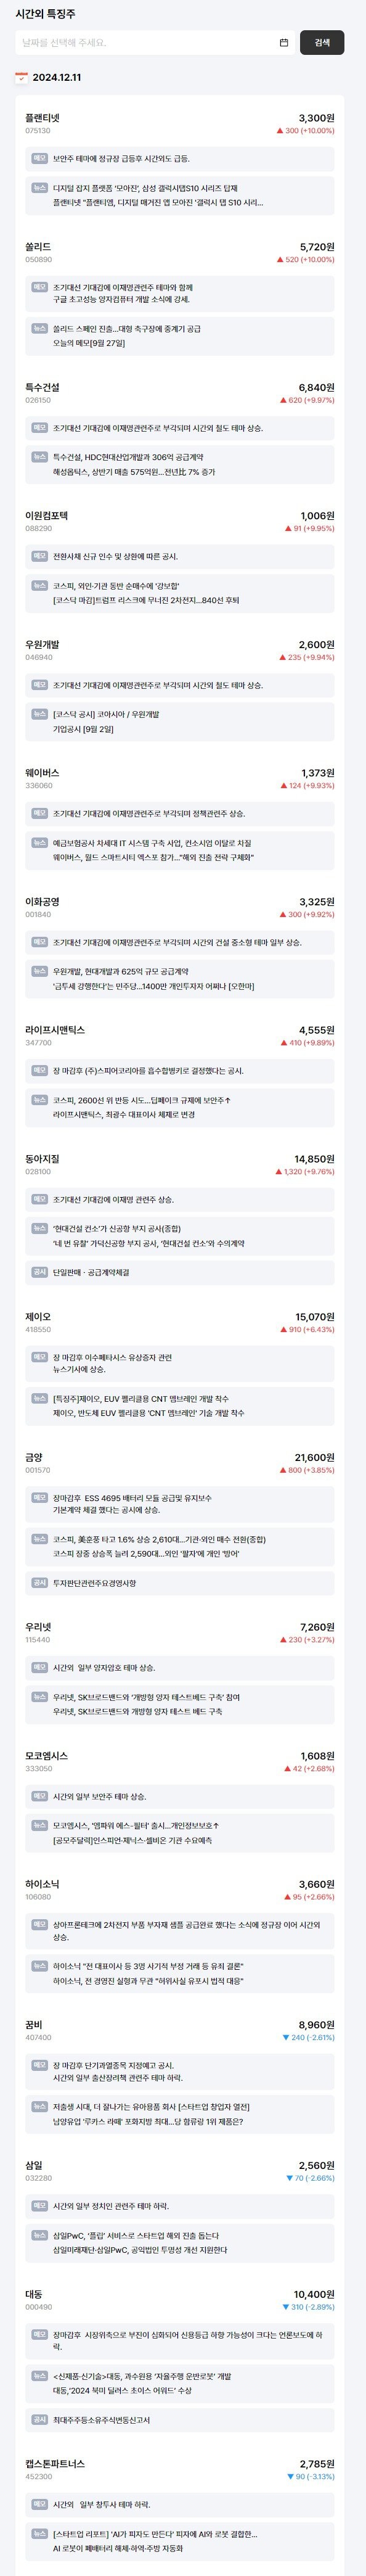This screenshot has height=2576, width=366.
Task: Click the calendar icon beside 2024.12.11
Action: tap(22, 77)
